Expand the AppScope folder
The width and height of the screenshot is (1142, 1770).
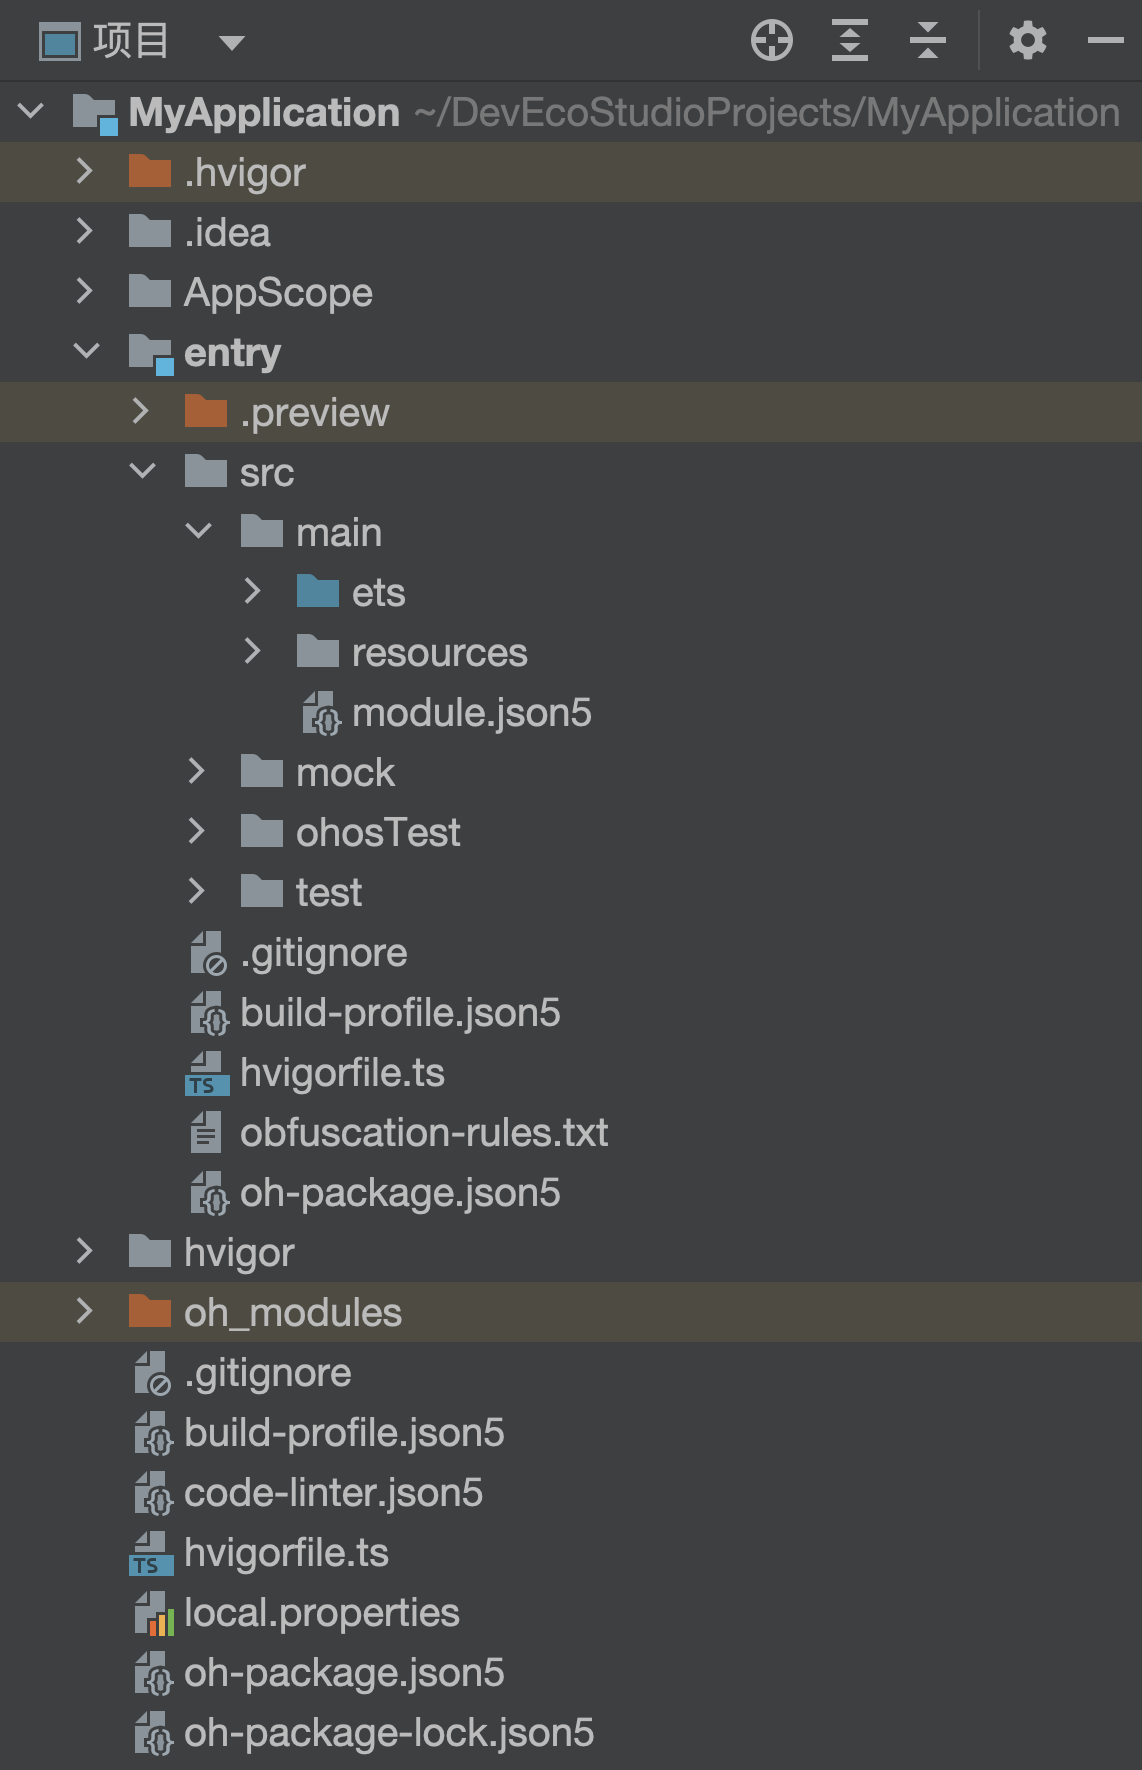pyautogui.click(x=85, y=291)
